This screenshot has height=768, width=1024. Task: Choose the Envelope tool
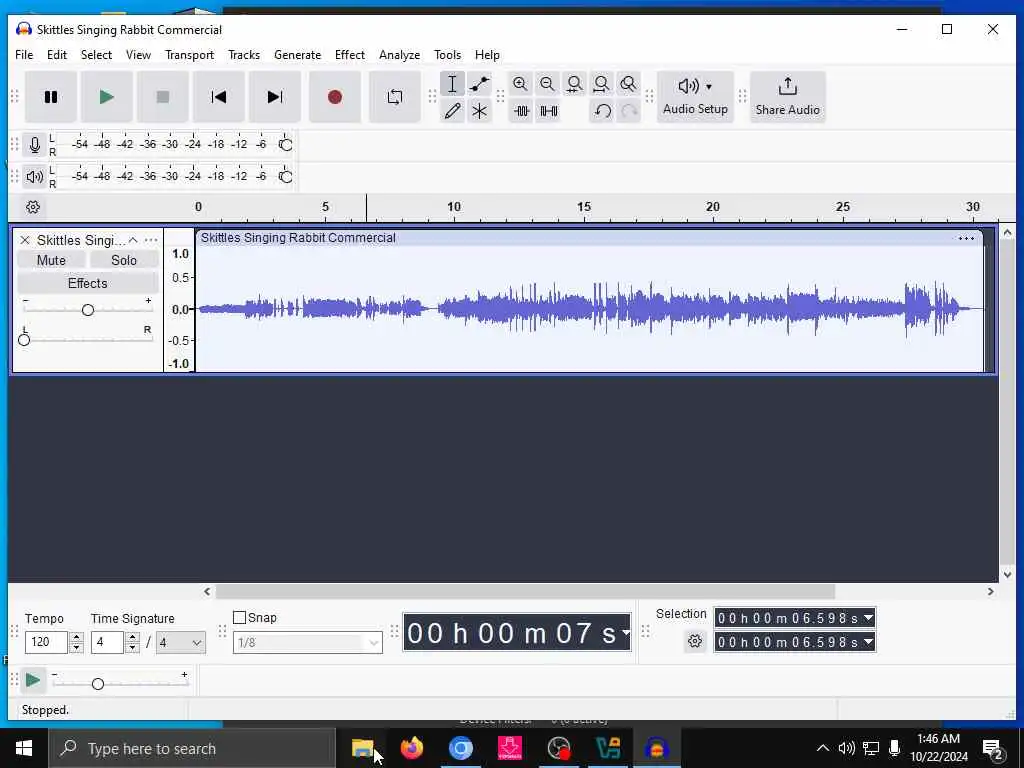click(x=479, y=84)
